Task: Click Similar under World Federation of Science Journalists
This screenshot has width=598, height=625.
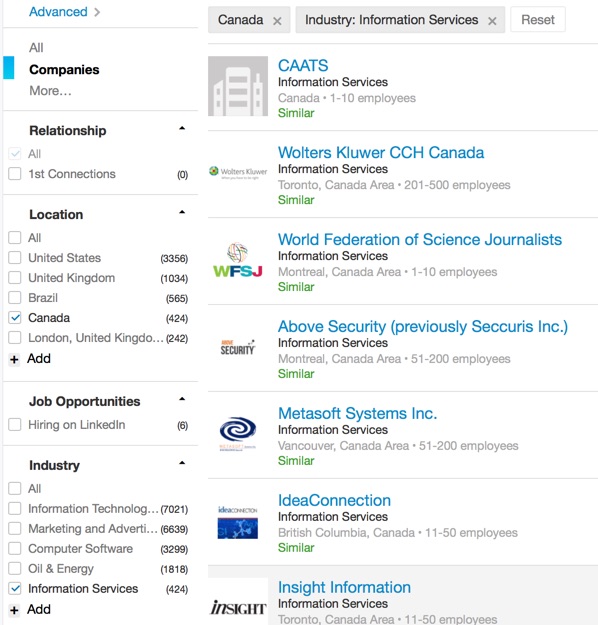Action: pyautogui.click(x=296, y=287)
